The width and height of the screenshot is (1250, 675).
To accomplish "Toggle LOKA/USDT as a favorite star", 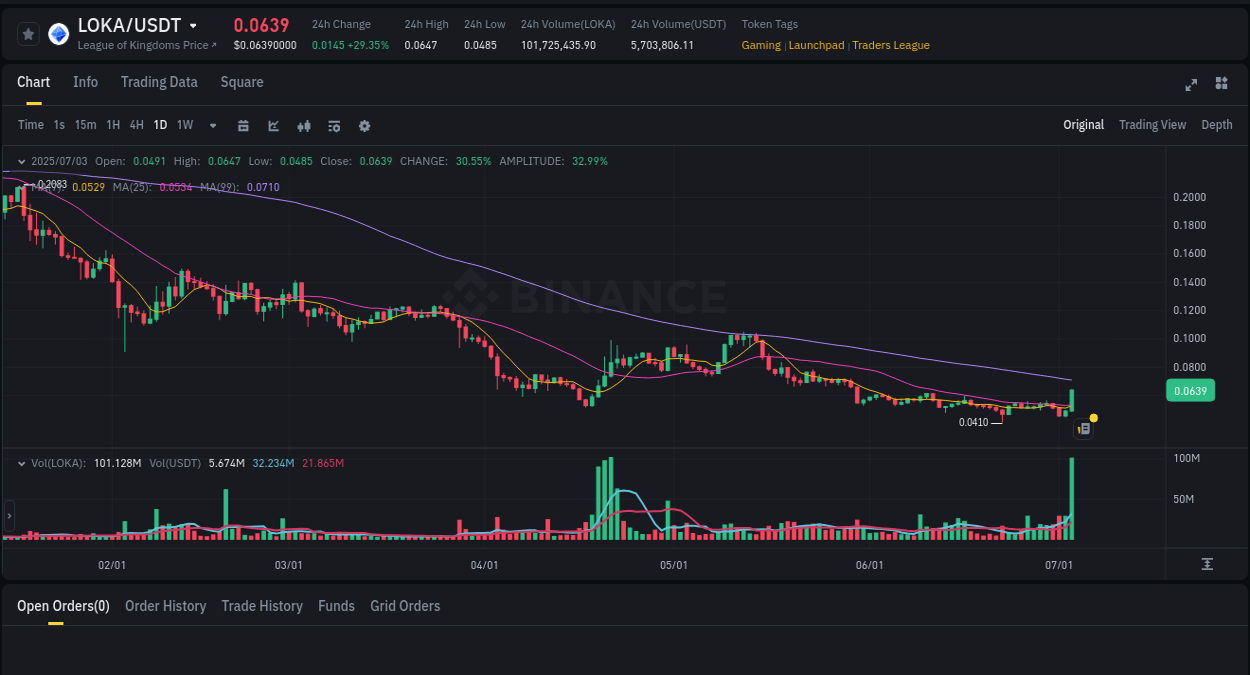I will click(27, 33).
